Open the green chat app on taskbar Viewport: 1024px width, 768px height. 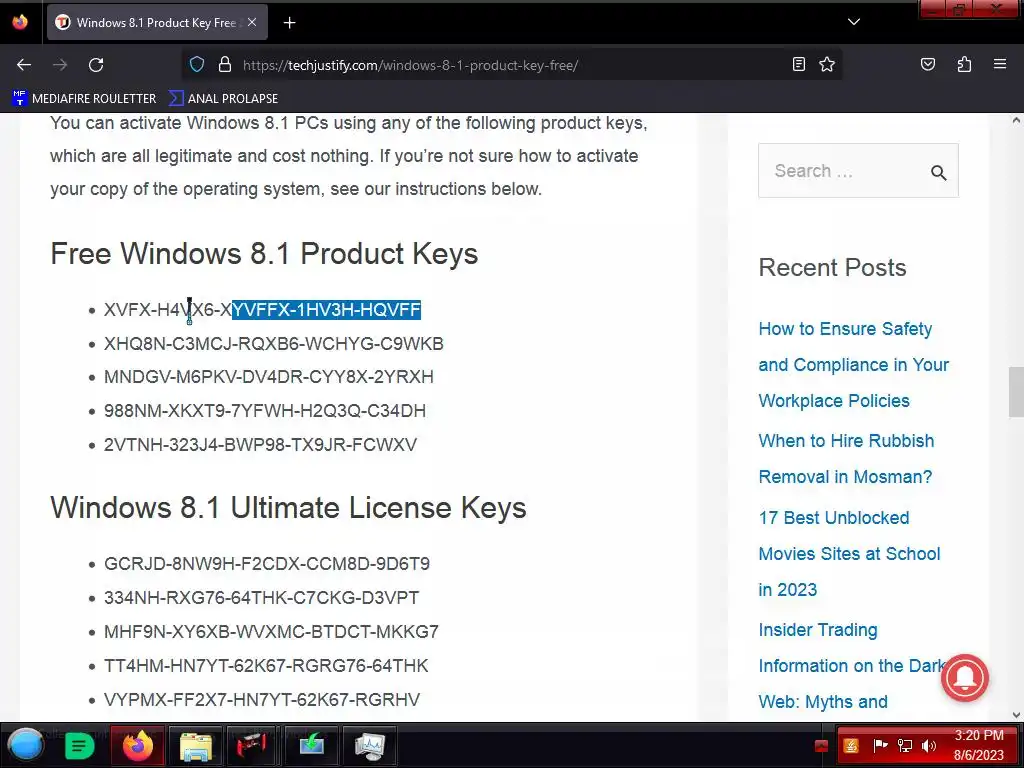(x=79, y=745)
